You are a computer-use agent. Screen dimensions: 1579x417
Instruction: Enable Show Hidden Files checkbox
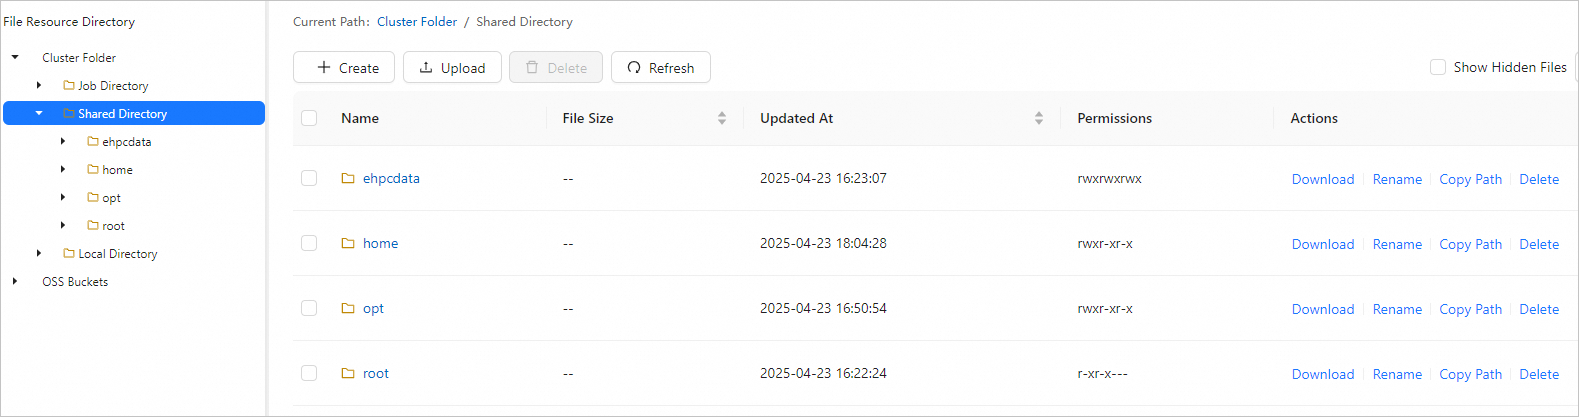tap(1438, 67)
